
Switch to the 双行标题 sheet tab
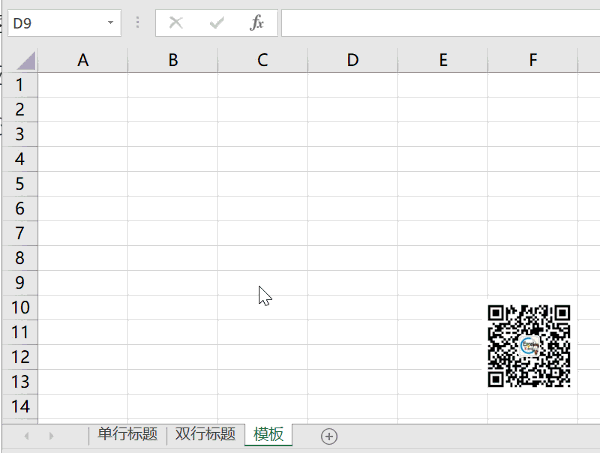[x=205, y=434]
